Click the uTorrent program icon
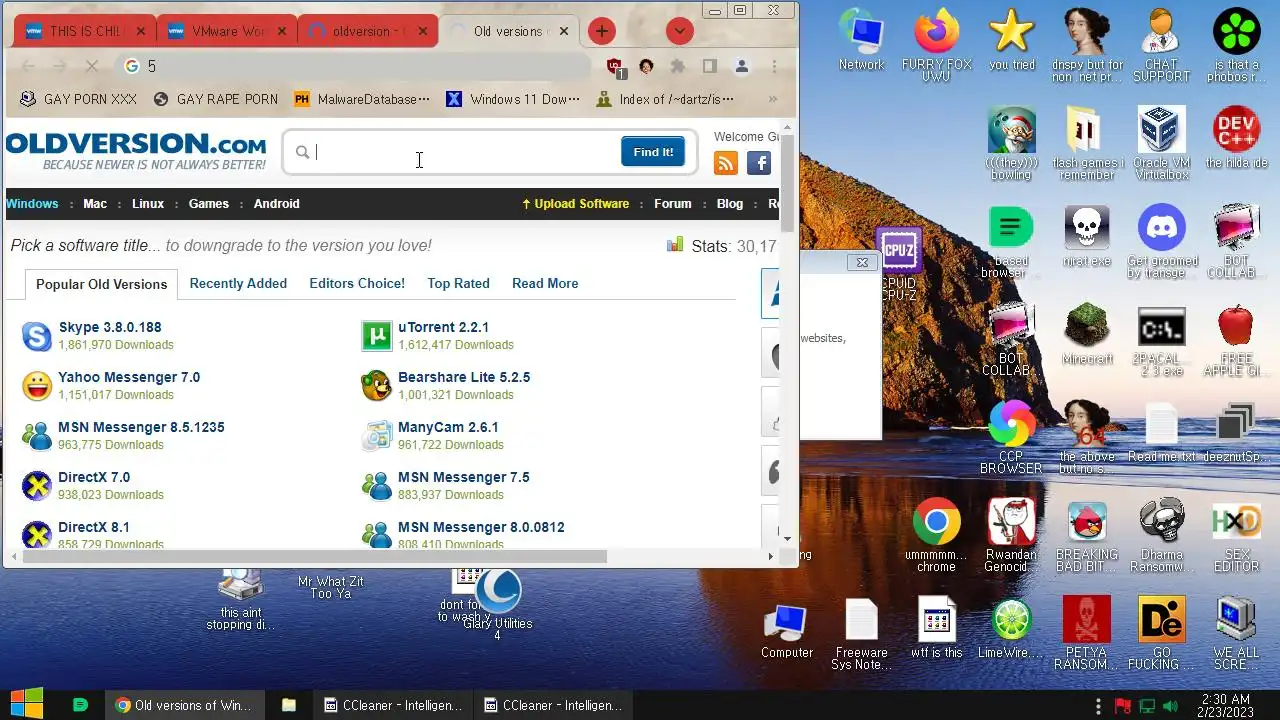The width and height of the screenshot is (1280, 720). point(377,336)
